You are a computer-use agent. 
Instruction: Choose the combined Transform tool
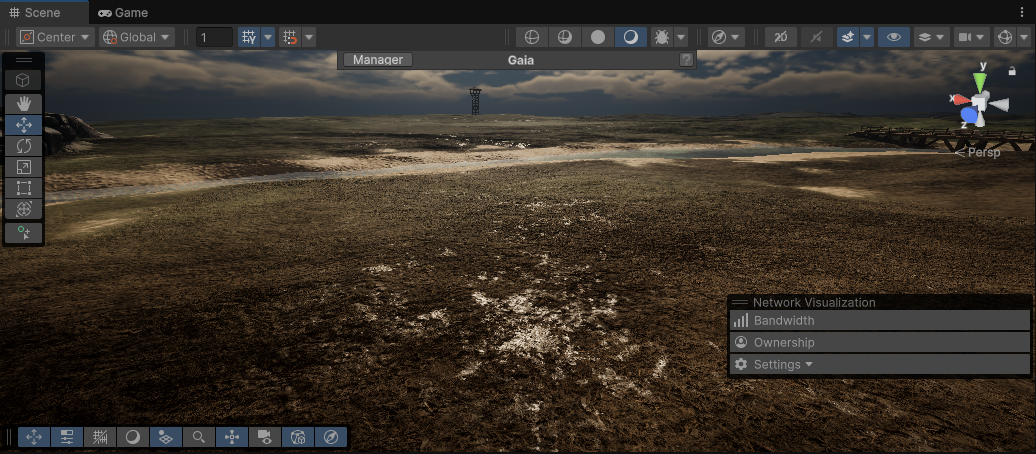pos(23,209)
